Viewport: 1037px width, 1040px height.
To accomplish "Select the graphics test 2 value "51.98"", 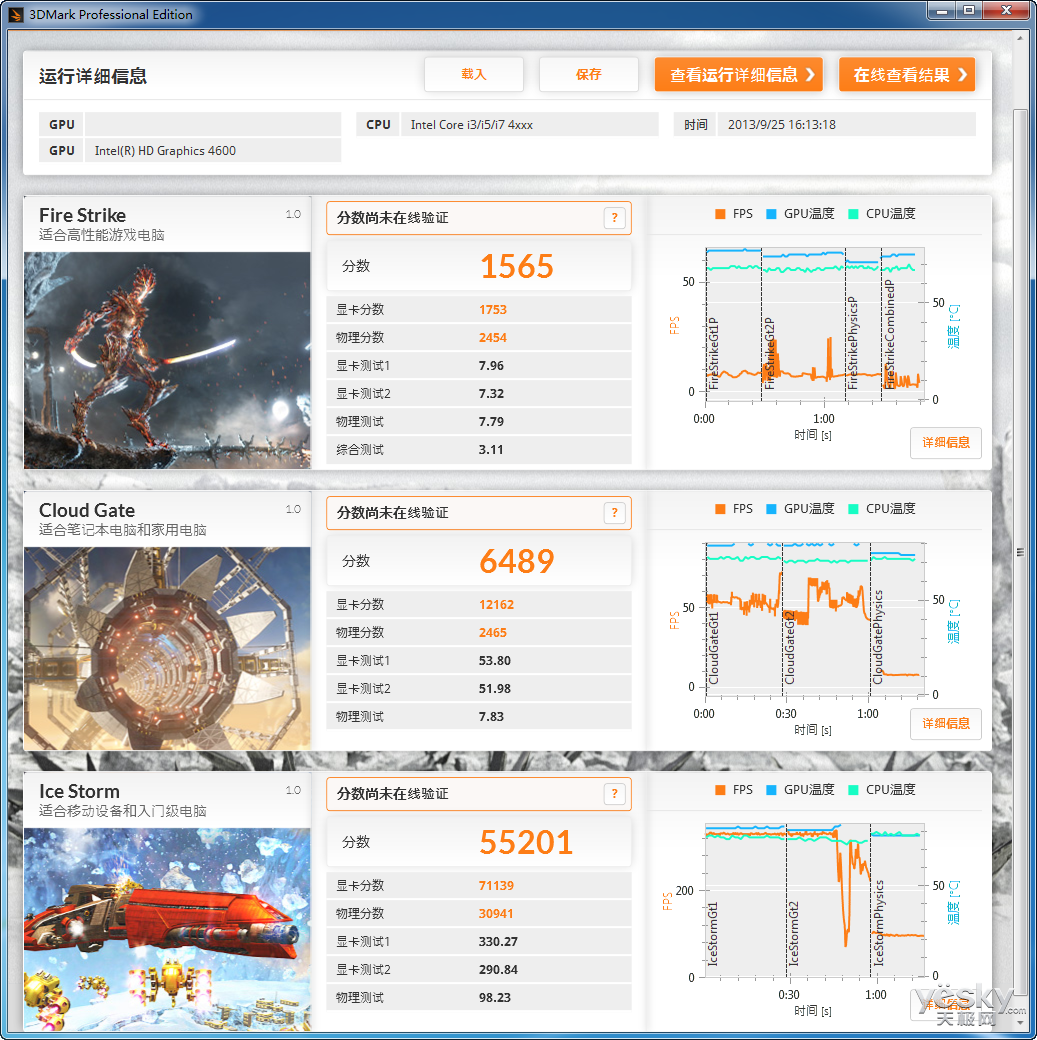I will (x=495, y=688).
